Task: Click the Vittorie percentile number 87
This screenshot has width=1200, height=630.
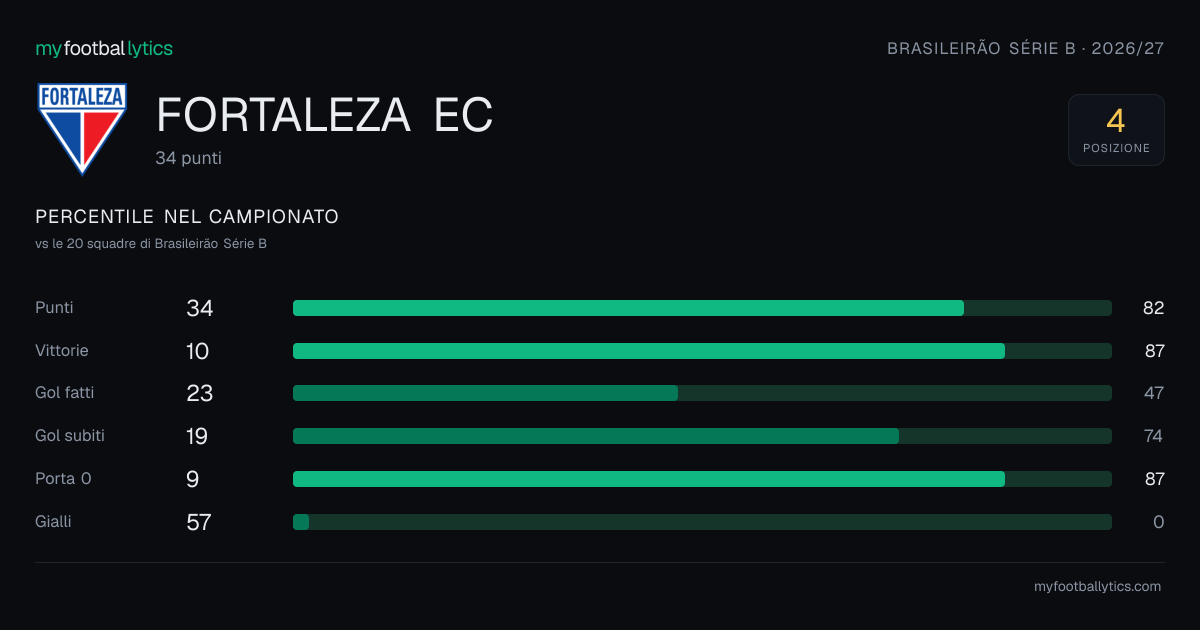Action: click(1154, 351)
